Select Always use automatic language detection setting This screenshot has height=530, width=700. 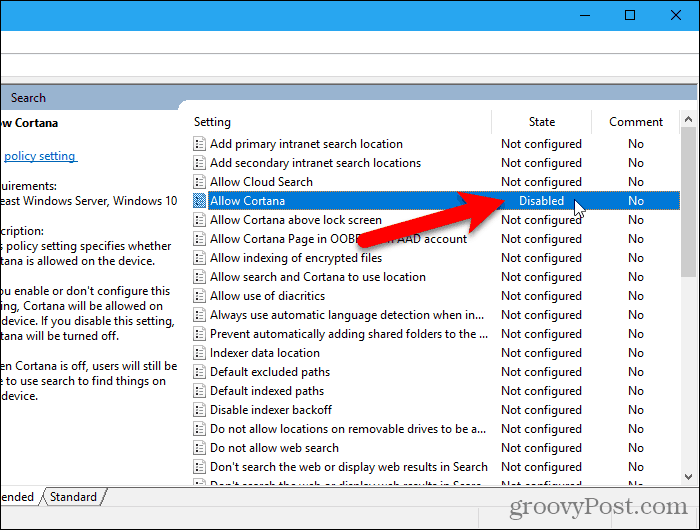[x=347, y=315]
